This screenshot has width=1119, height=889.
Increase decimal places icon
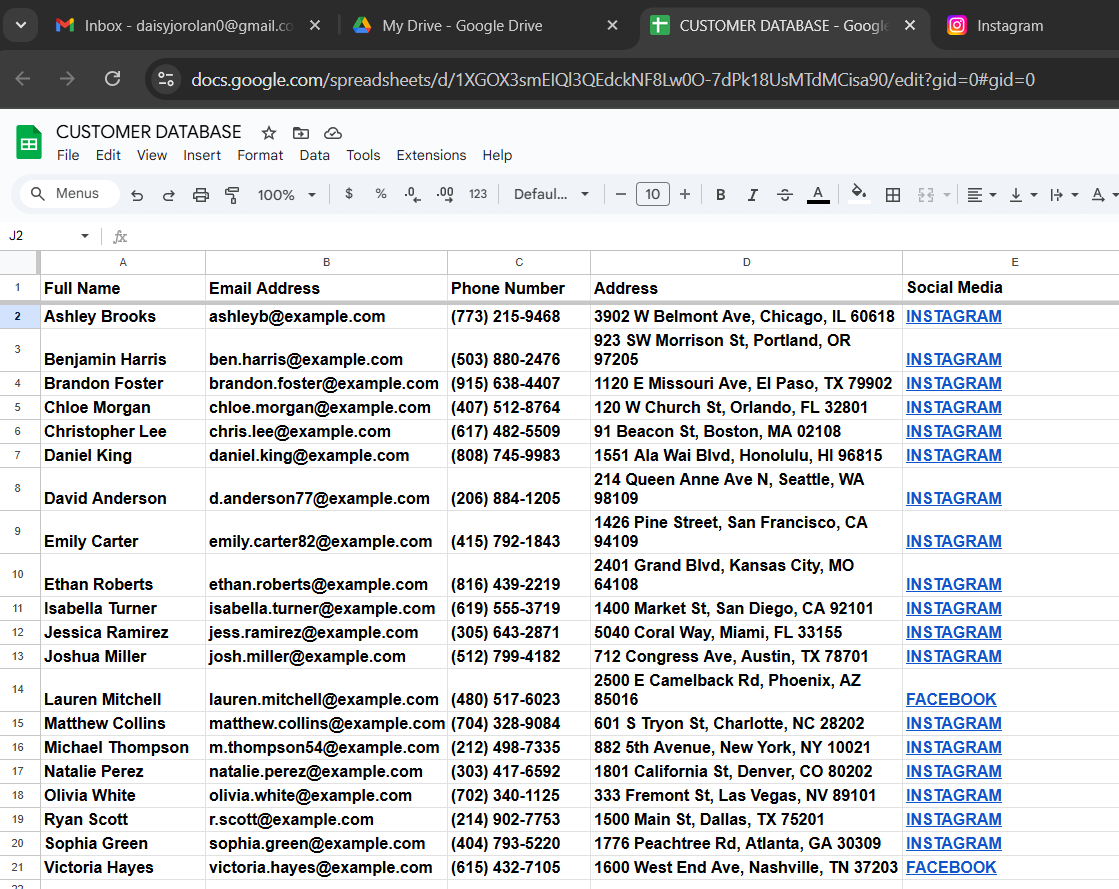tap(445, 194)
